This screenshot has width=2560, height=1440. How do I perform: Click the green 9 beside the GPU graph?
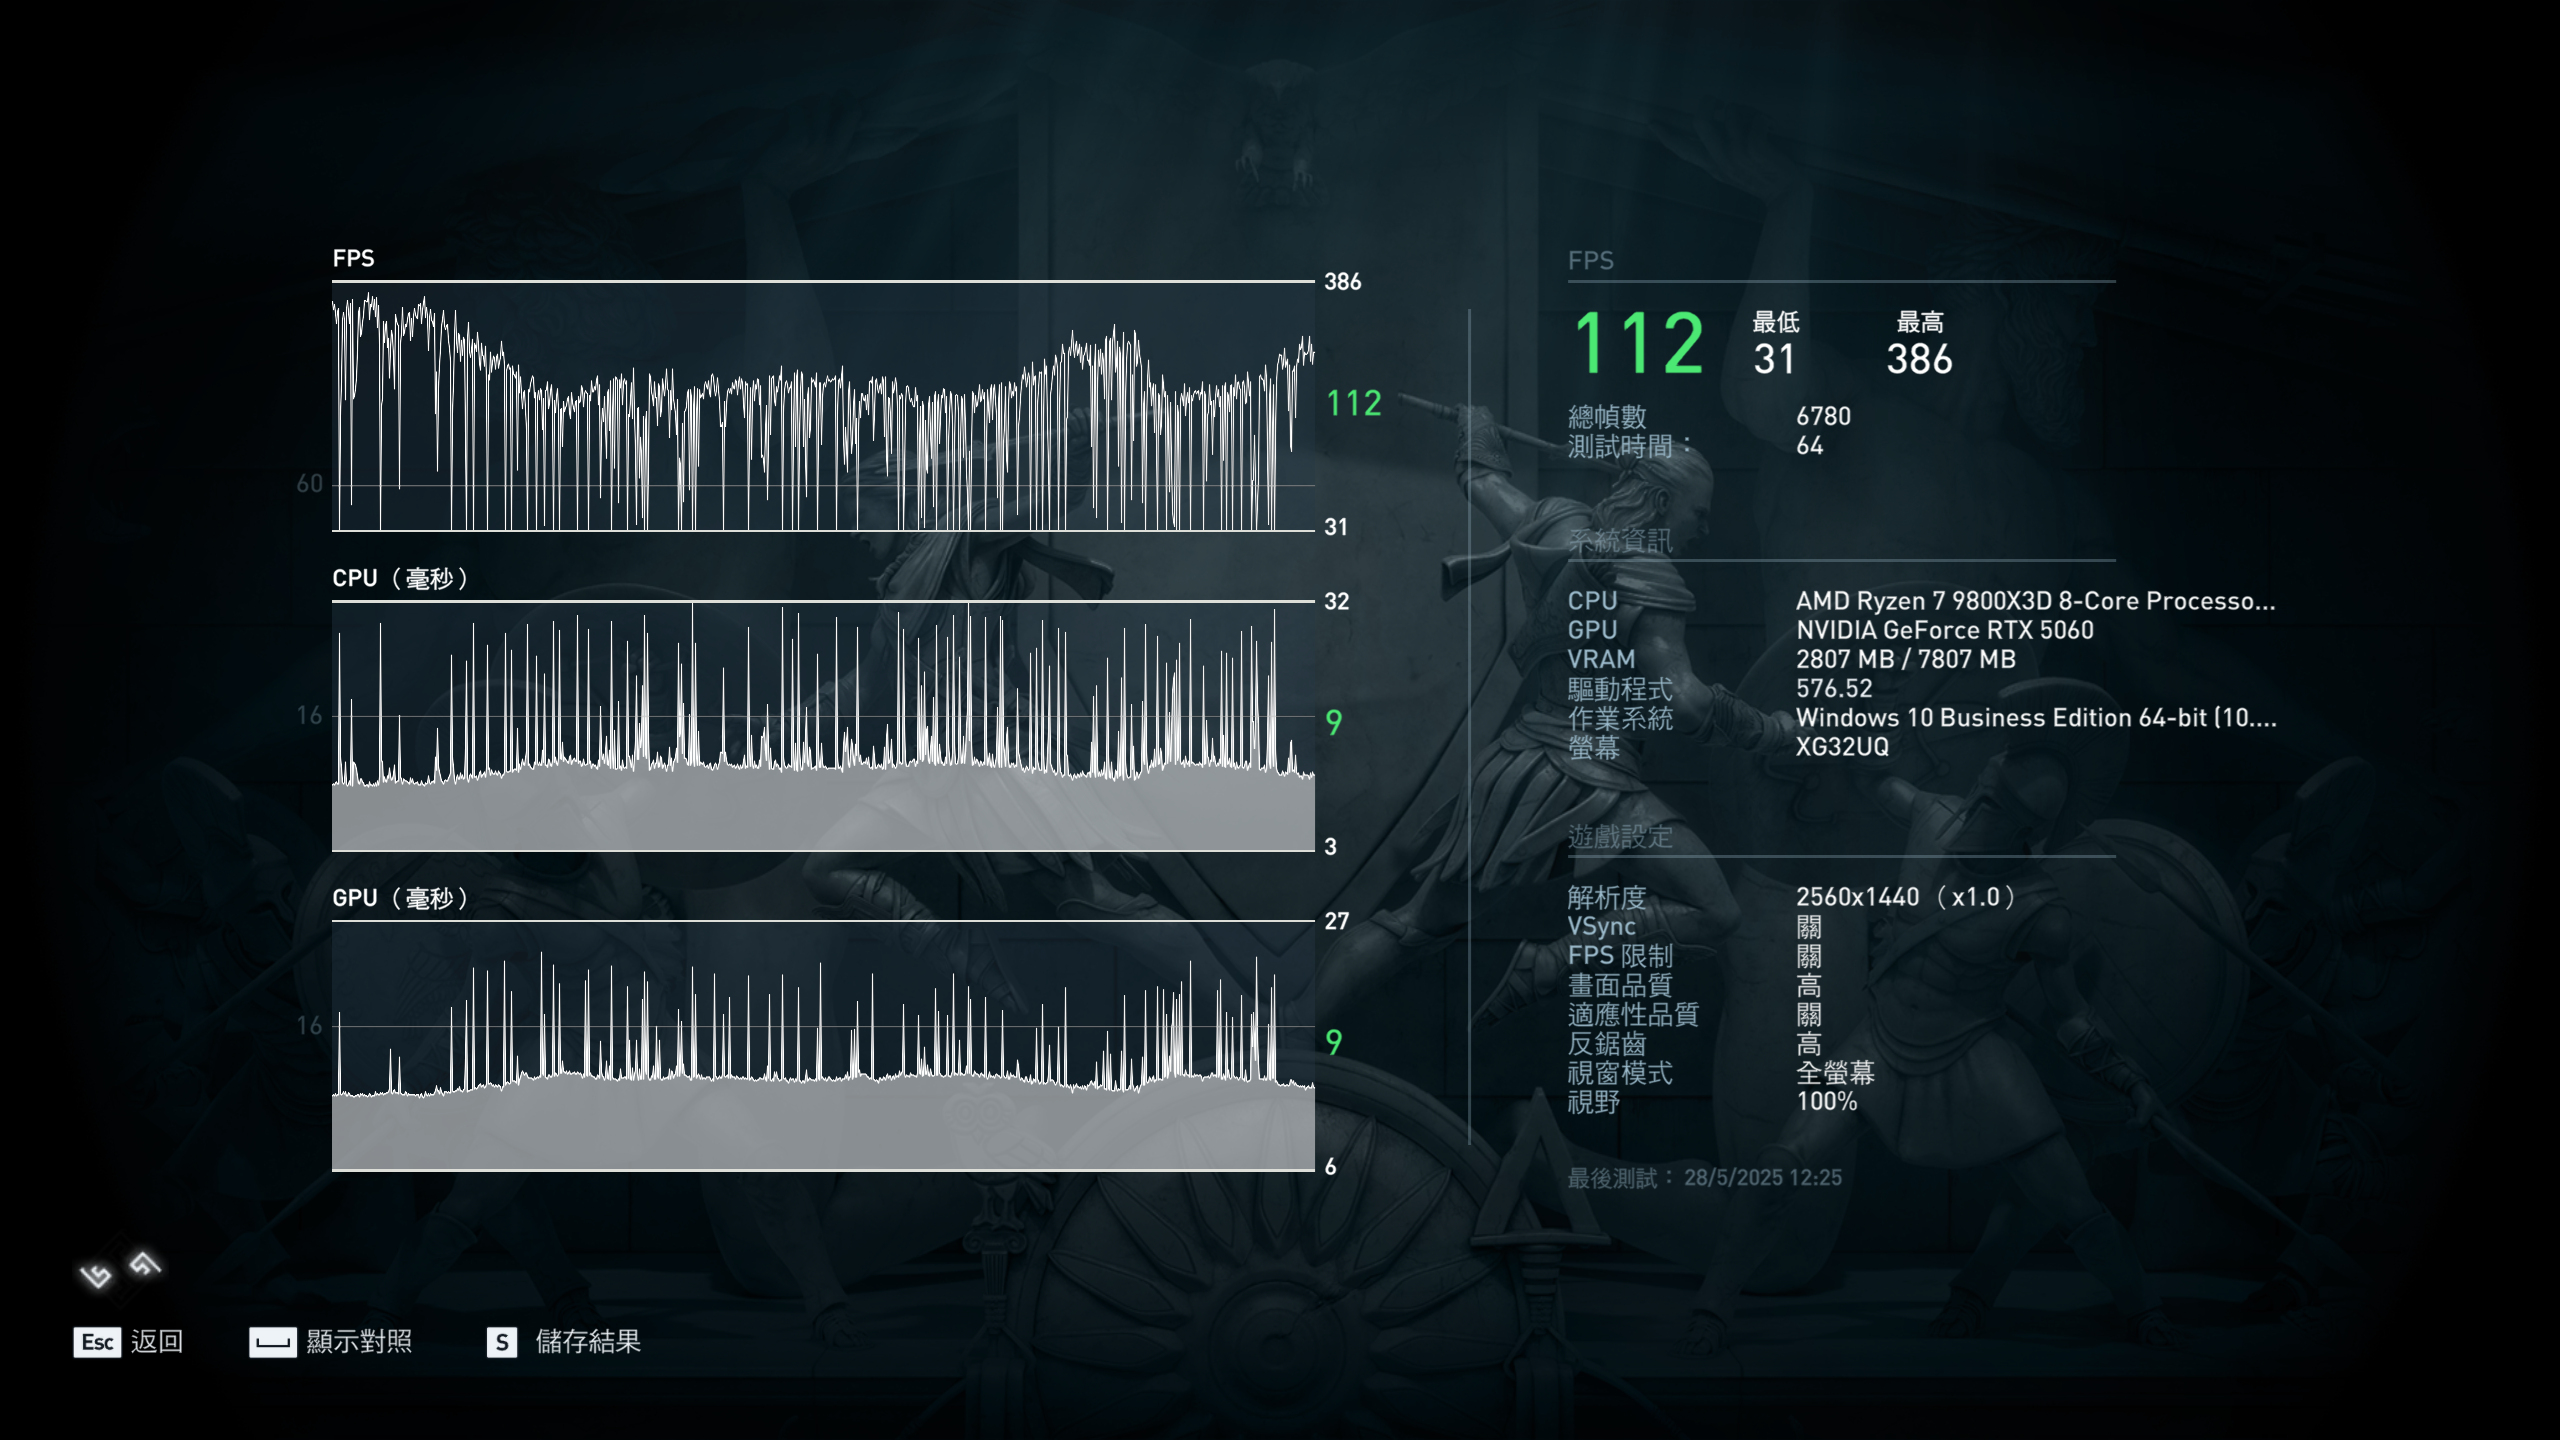click(x=1333, y=1042)
